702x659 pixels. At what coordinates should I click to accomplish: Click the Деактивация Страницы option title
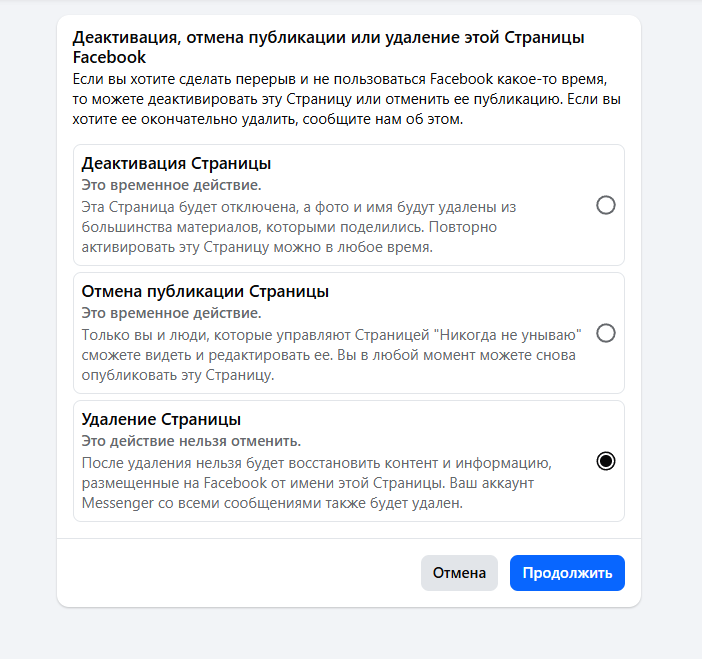[177, 164]
